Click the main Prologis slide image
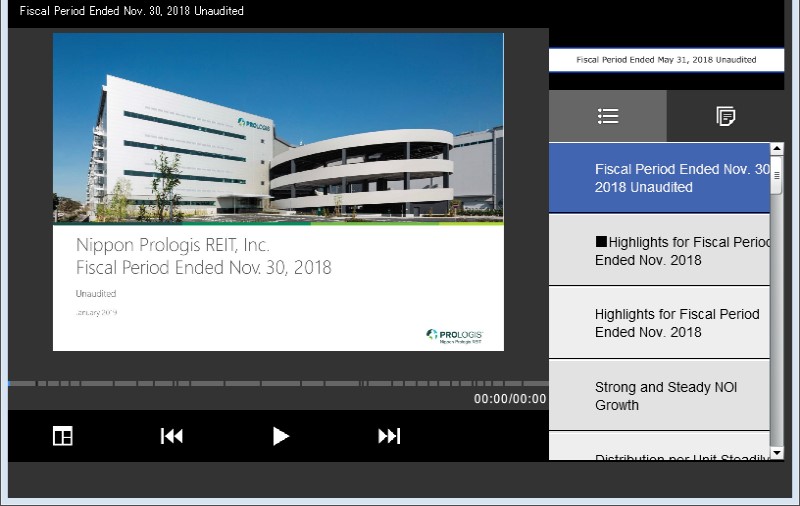800x506 pixels. pyautogui.click(x=278, y=192)
